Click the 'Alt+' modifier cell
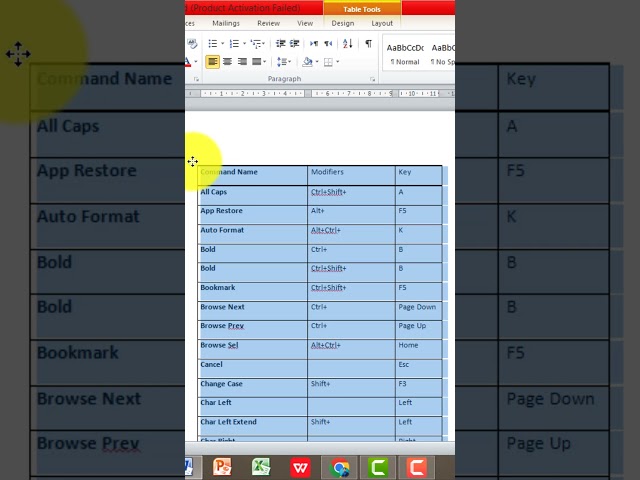 pos(351,214)
